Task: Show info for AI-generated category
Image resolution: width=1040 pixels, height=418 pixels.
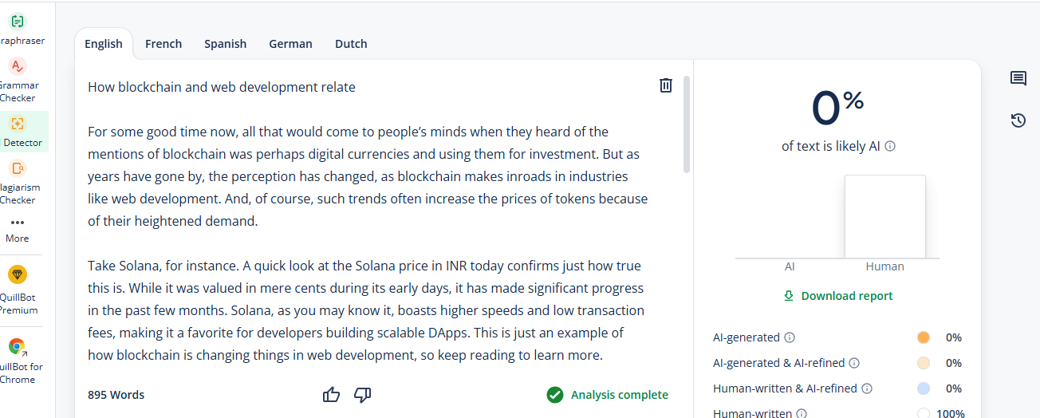Action: point(789,338)
